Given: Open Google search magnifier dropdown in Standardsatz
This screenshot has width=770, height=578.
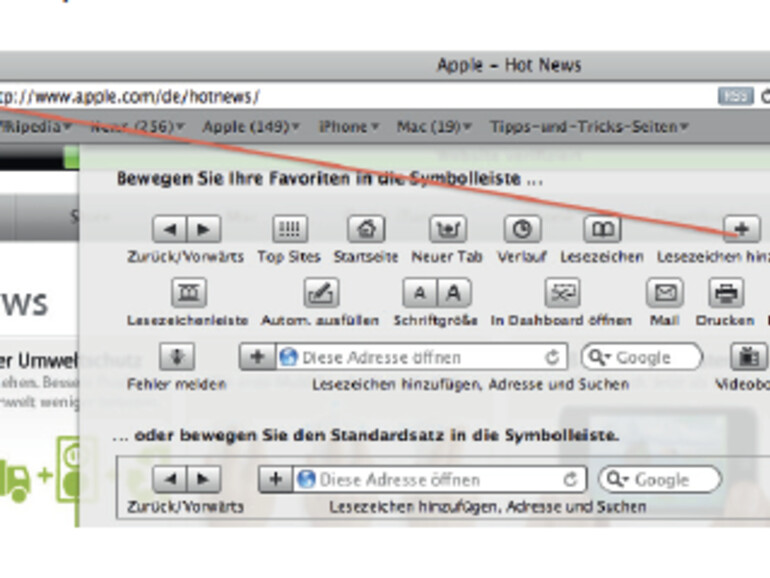Looking at the screenshot, I should (617, 479).
